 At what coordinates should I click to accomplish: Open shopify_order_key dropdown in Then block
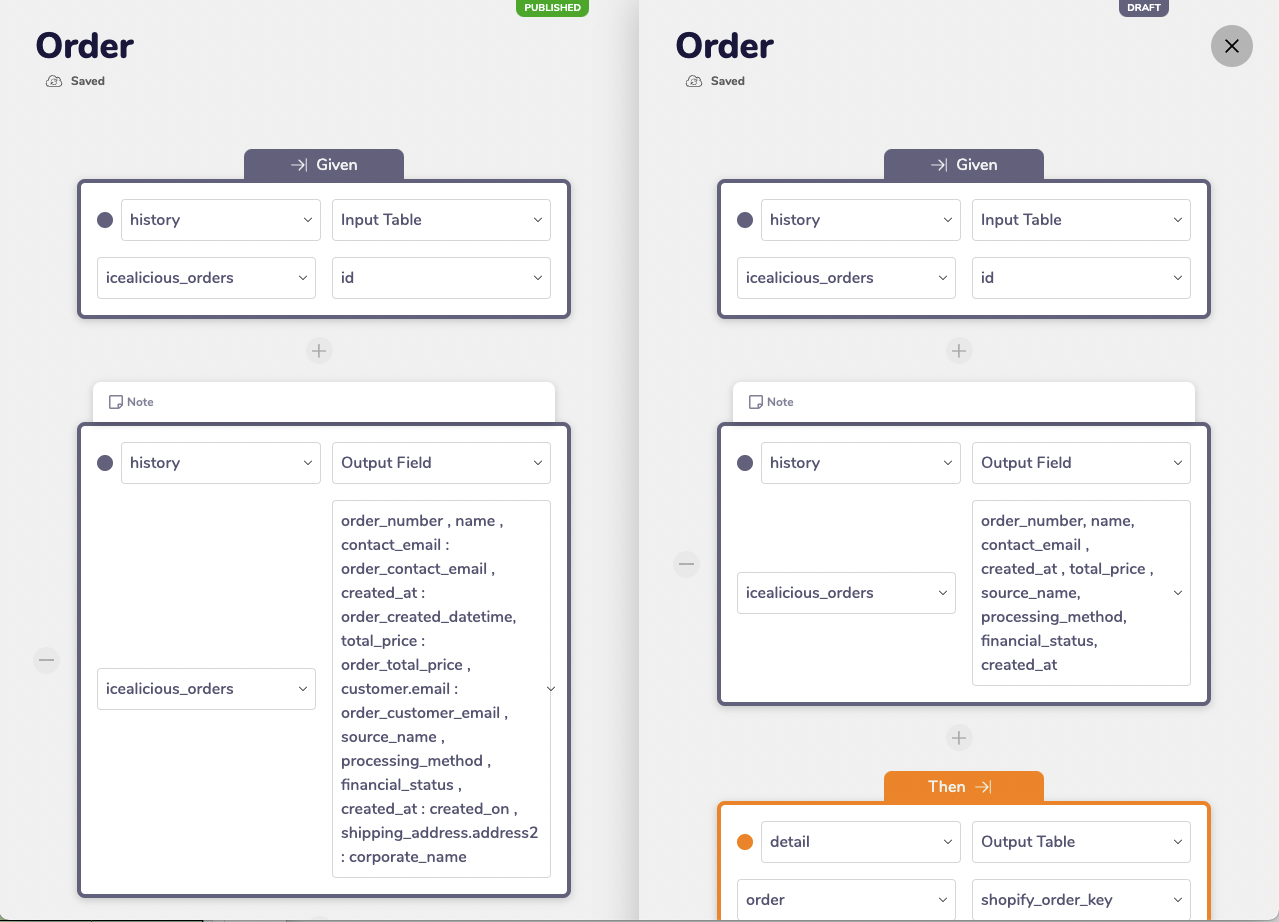point(1081,900)
